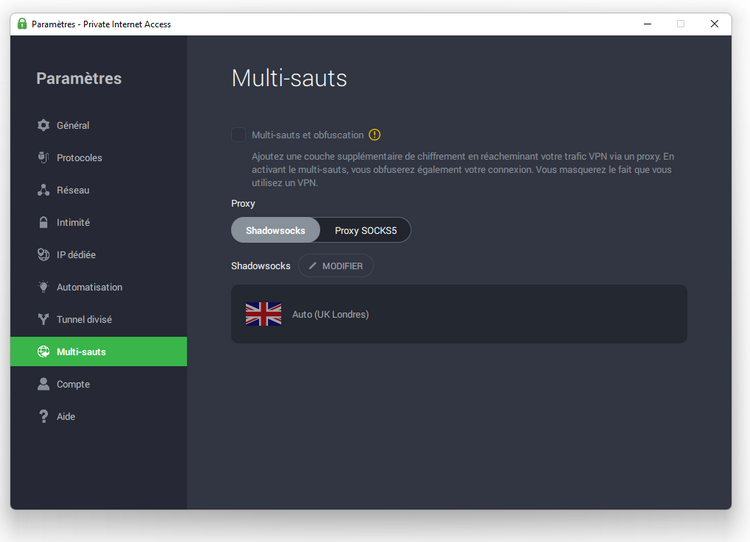The height and width of the screenshot is (542, 750).
Task: Click the Auto (UK Londres) text
Action: (x=331, y=314)
